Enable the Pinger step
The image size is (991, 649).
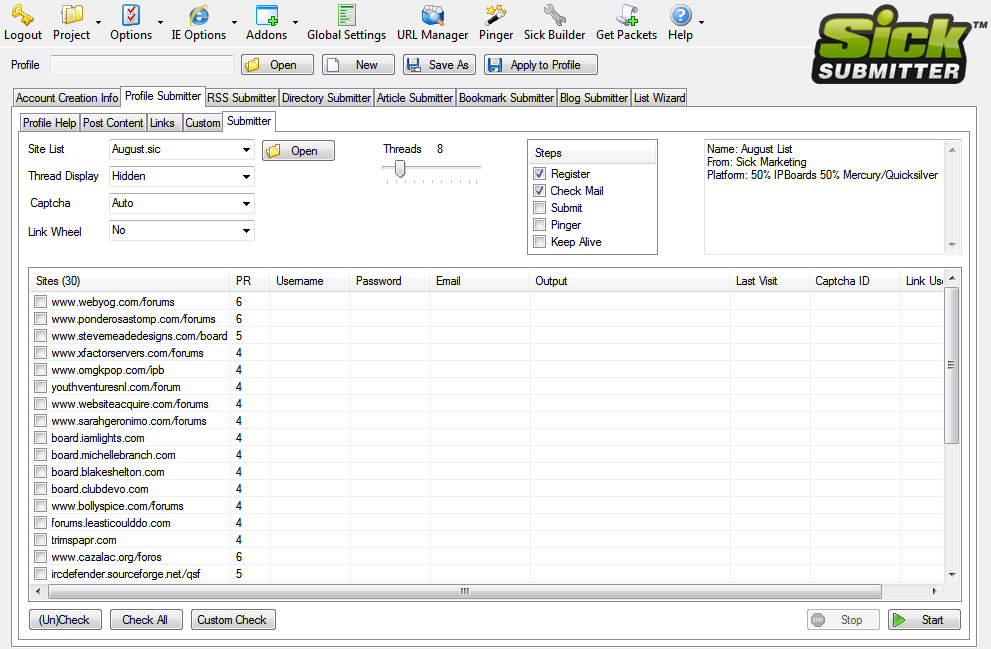[x=540, y=225]
